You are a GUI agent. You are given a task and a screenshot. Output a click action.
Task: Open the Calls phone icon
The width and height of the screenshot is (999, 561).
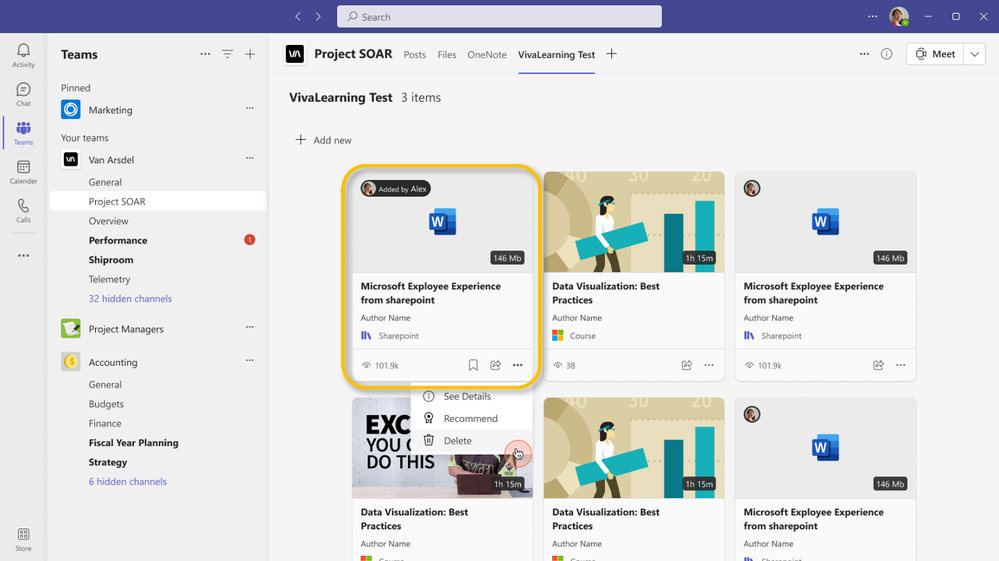click(x=24, y=210)
